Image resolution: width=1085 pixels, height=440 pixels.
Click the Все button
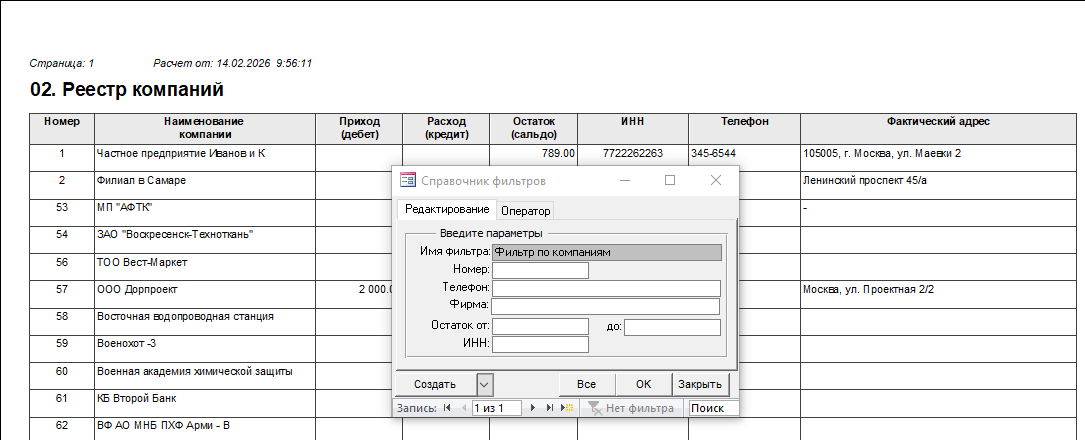click(587, 384)
